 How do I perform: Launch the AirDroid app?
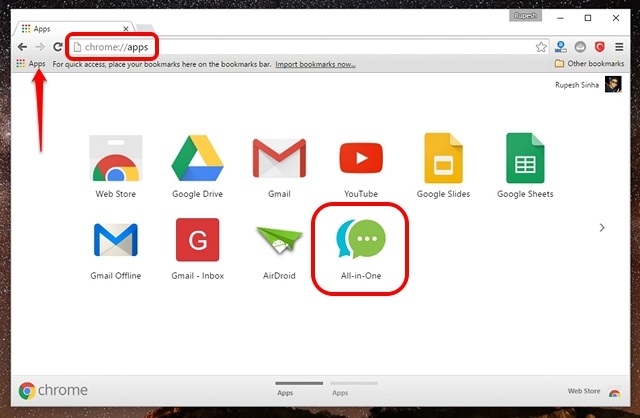click(x=279, y=240)
